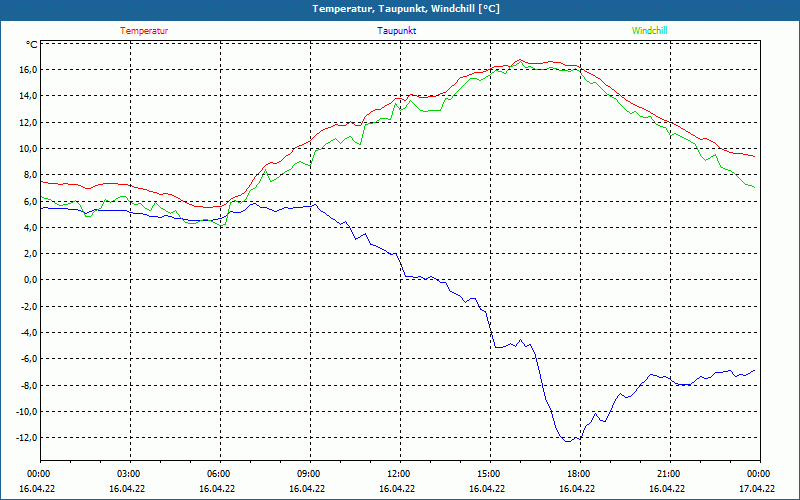Click the -2,0 y-axis value
This screenshot has height=500, width=800.
tap(29, 307)
